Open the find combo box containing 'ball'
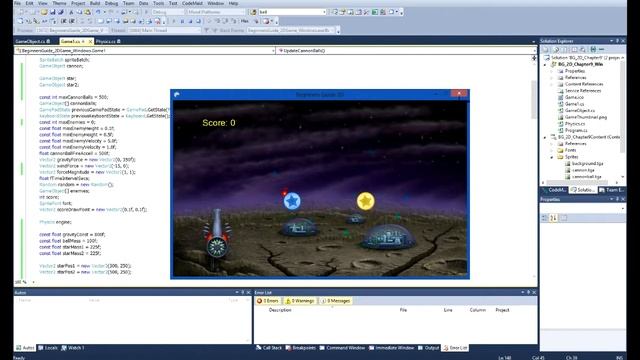 pos(292,12)
